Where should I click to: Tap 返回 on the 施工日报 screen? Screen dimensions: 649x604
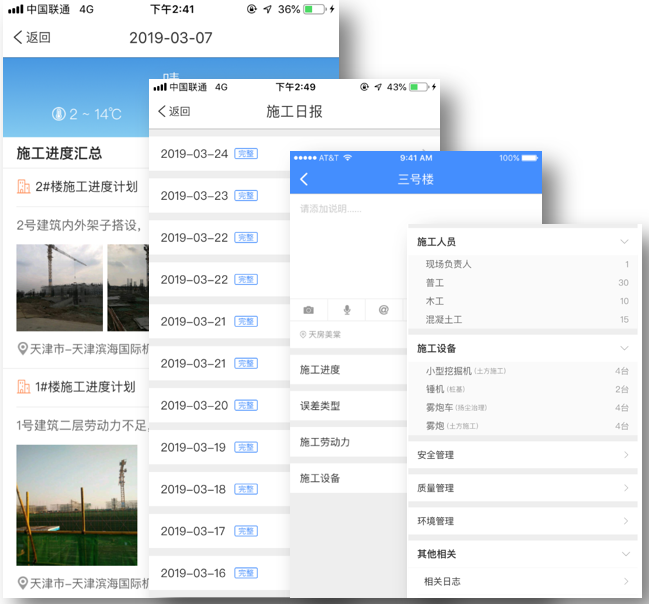point(174,111)
